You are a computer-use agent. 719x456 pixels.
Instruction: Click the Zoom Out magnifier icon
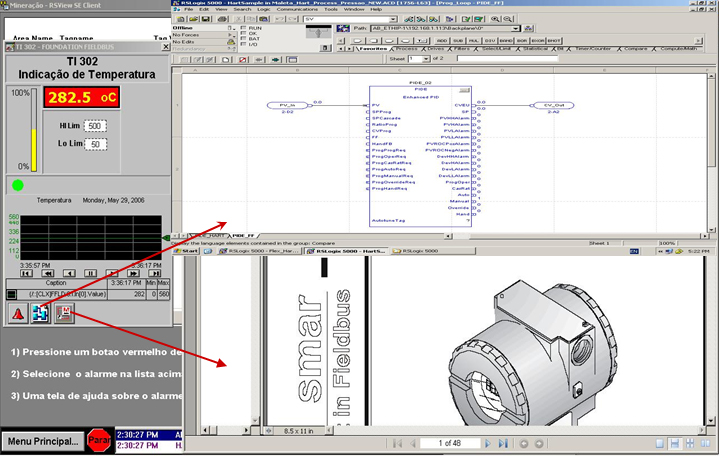(508, 19)
